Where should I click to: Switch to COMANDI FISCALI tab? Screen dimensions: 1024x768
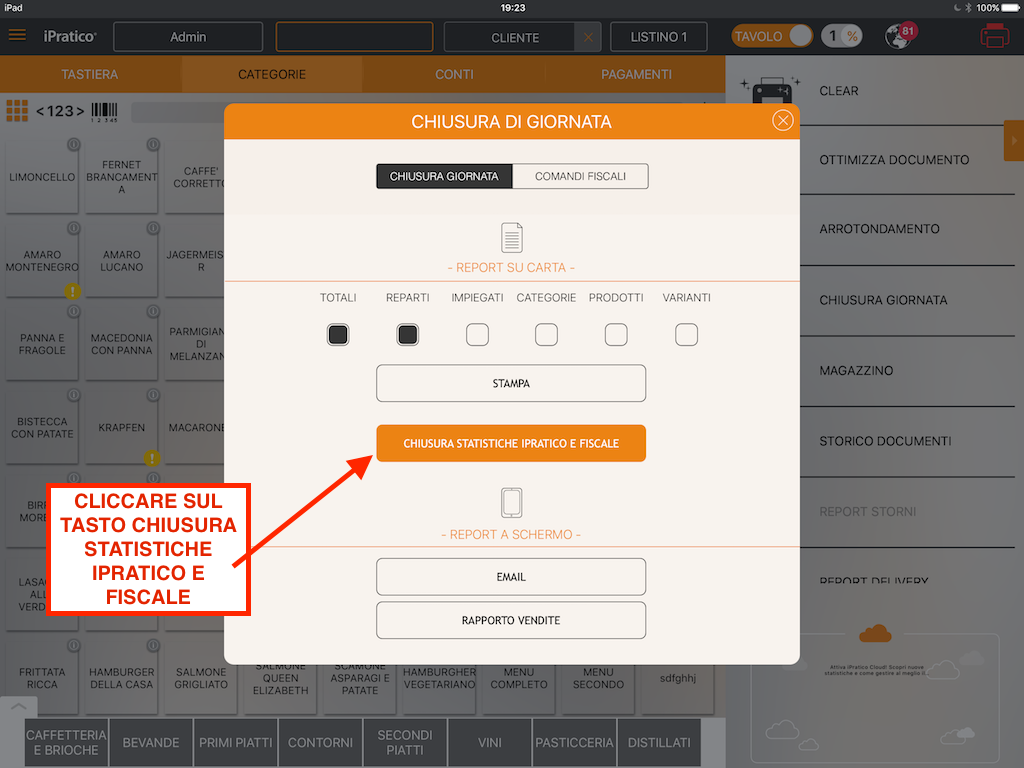[x=581, y=176]
